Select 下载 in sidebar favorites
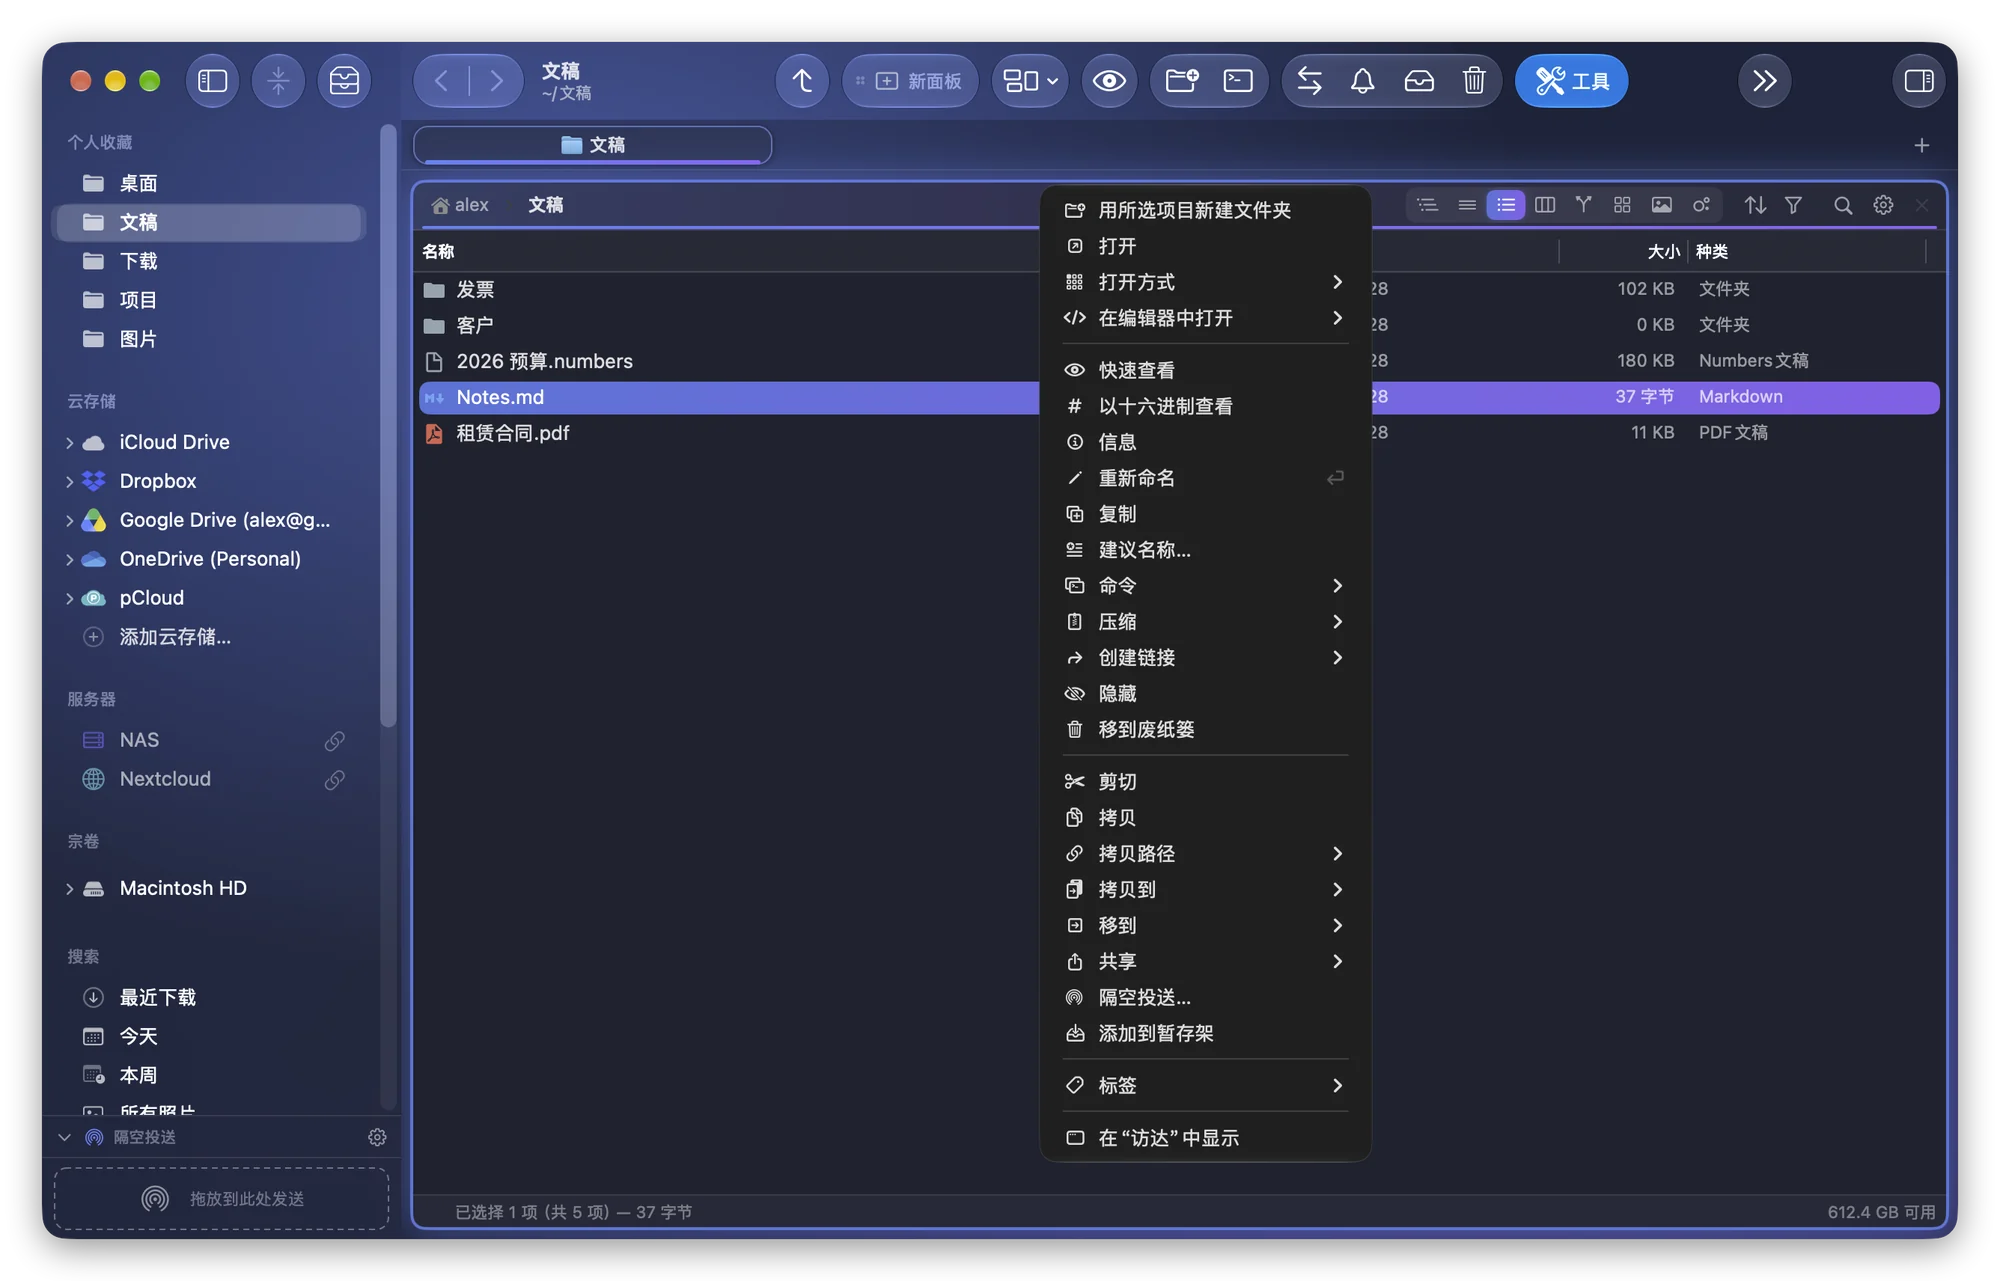The height and width of the screenshot is (1281, 2000). 210,261
